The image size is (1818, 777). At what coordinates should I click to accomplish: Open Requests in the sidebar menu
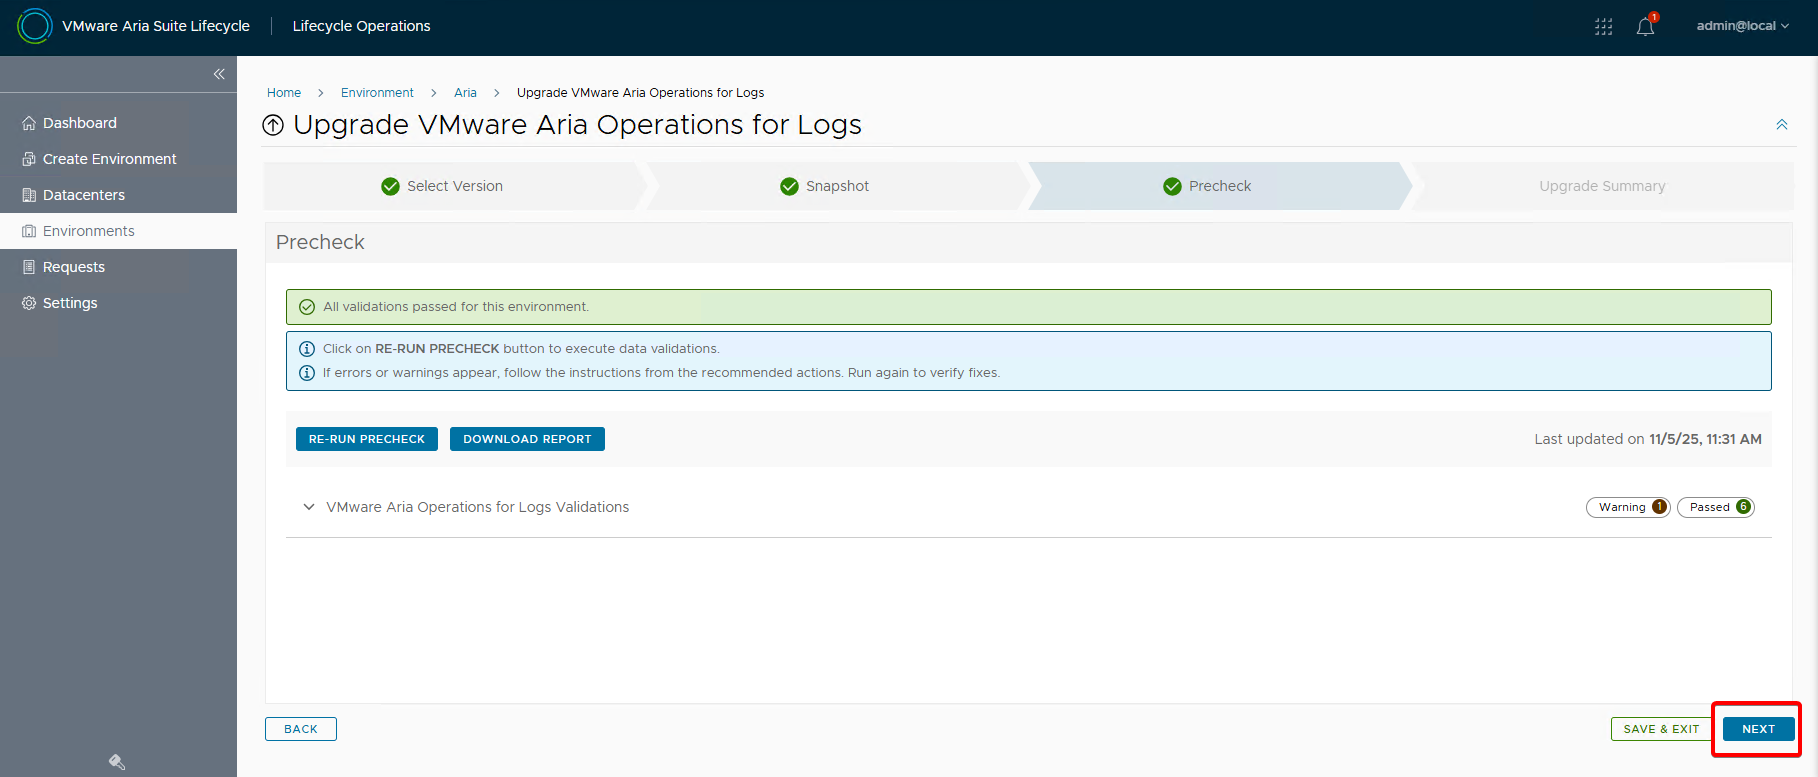[x=74, y=267]
